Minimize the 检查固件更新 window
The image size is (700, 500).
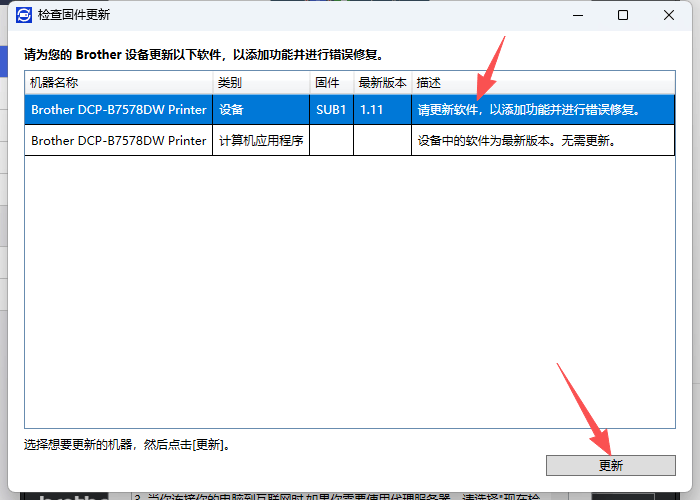[577, 15]
